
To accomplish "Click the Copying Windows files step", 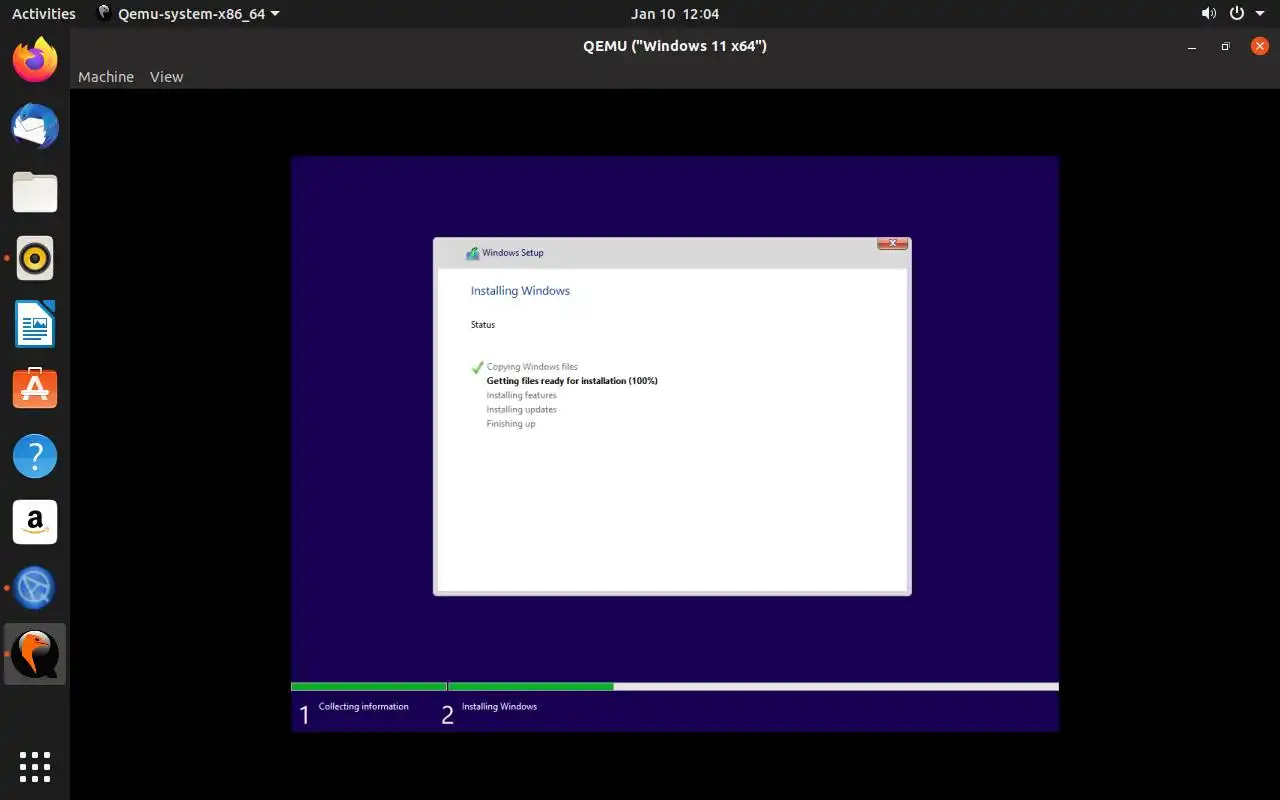I will [x=532, y=367].
